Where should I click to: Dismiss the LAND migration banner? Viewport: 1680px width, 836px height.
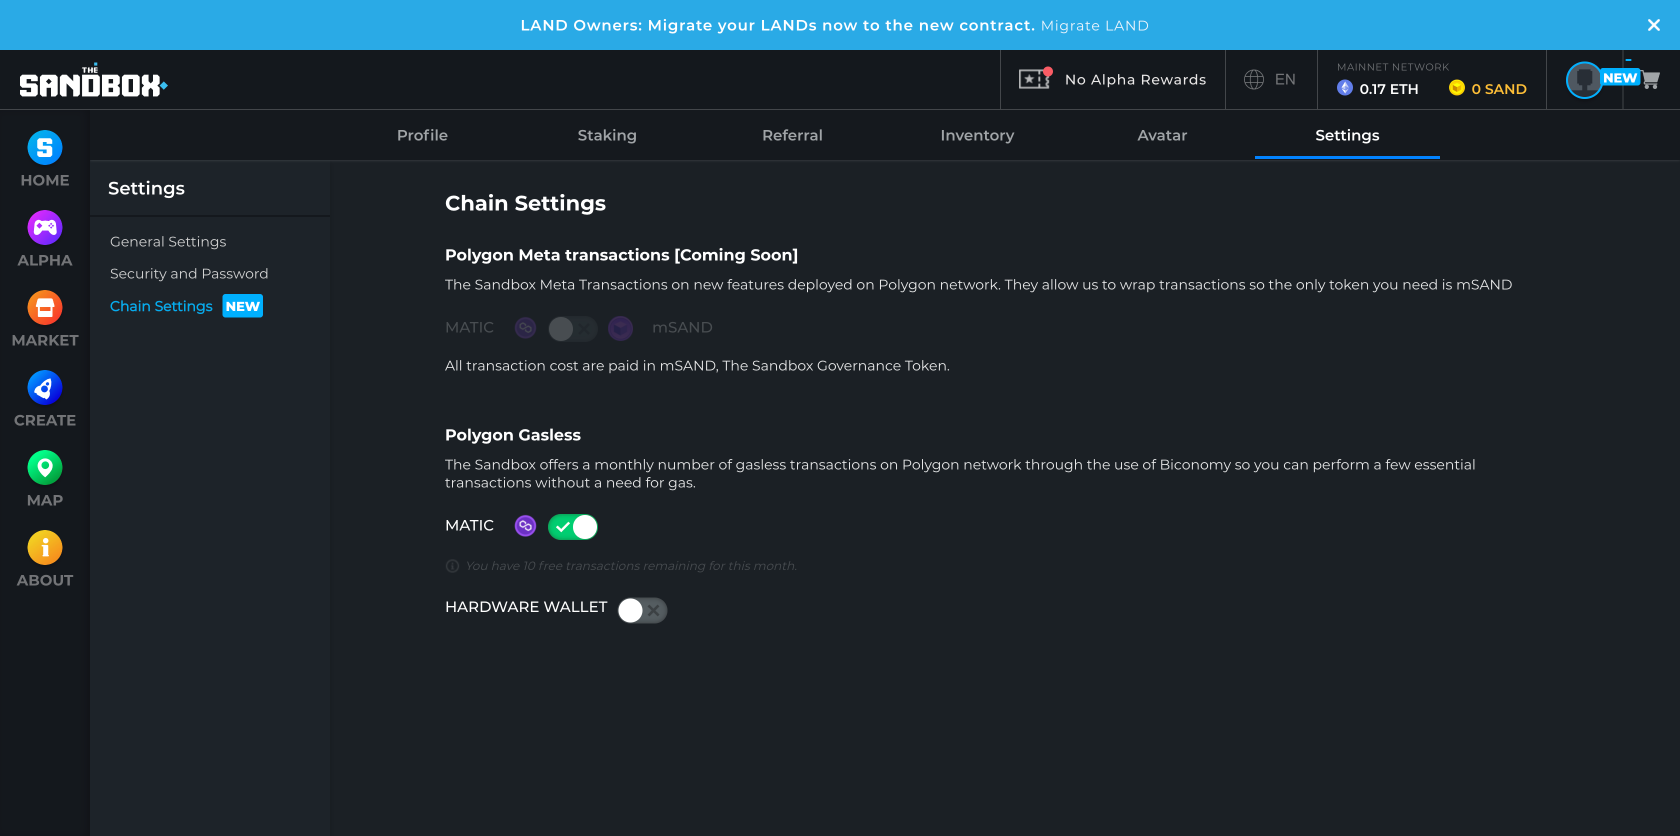pos(1654,25)
